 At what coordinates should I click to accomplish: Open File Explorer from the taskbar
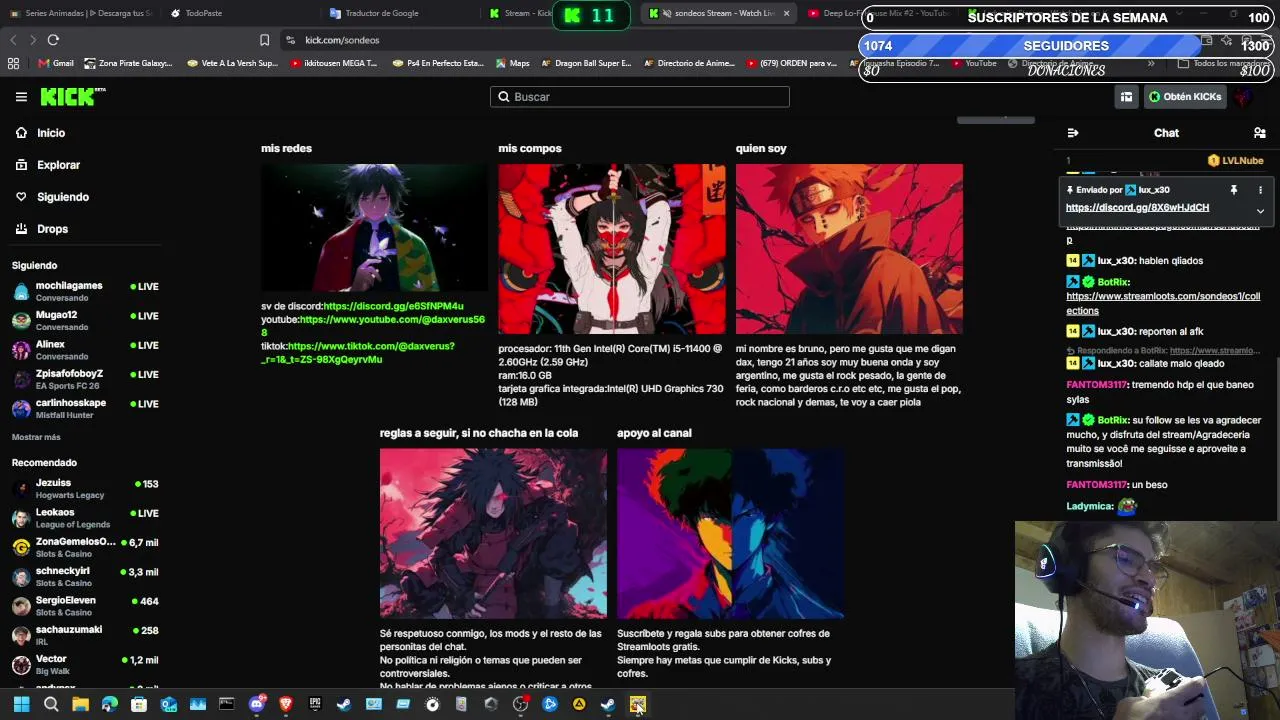point(80,705)
